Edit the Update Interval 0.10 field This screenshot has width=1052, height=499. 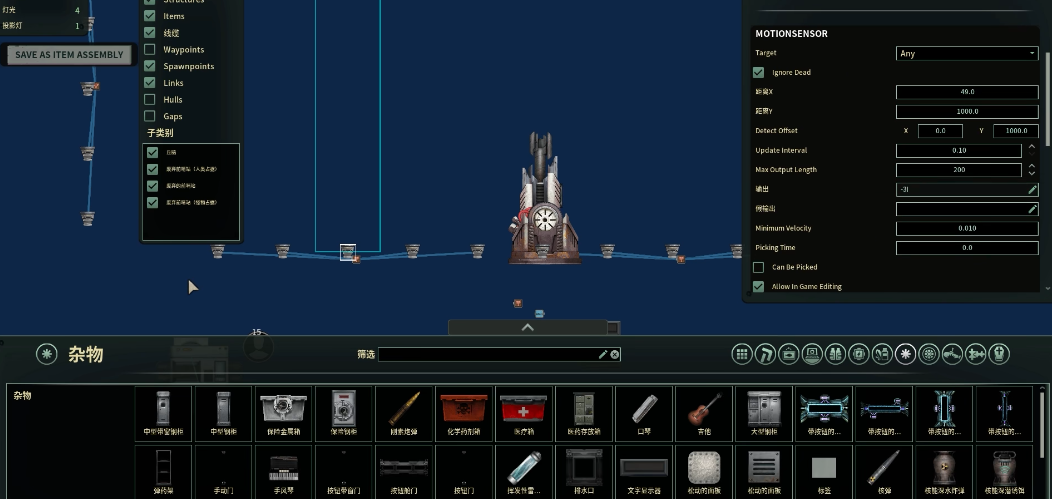point(959,151)
